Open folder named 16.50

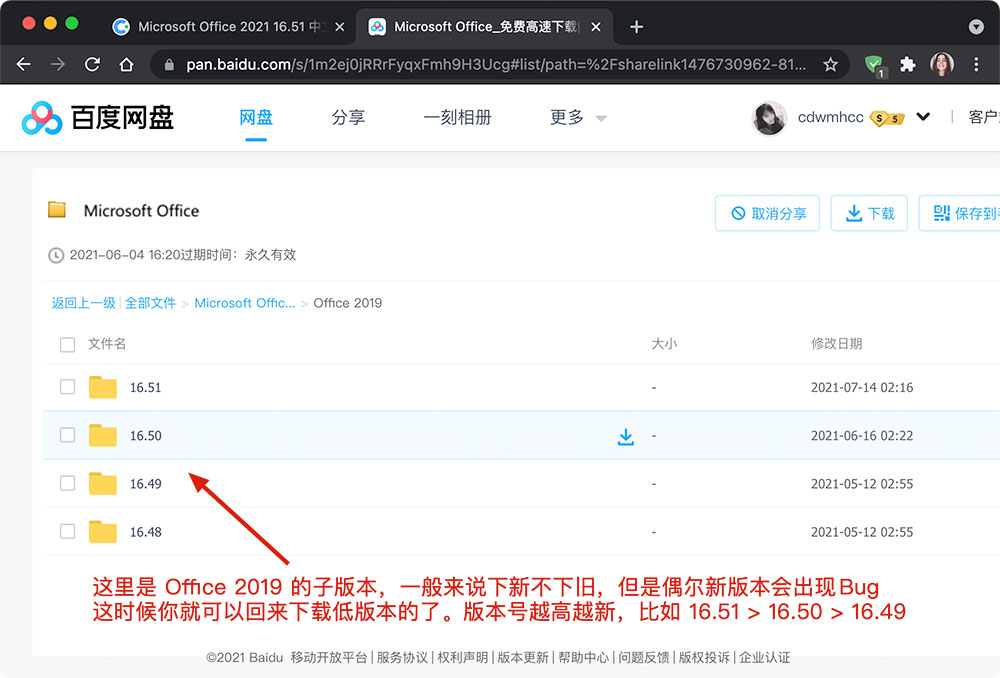coord(145,436)
